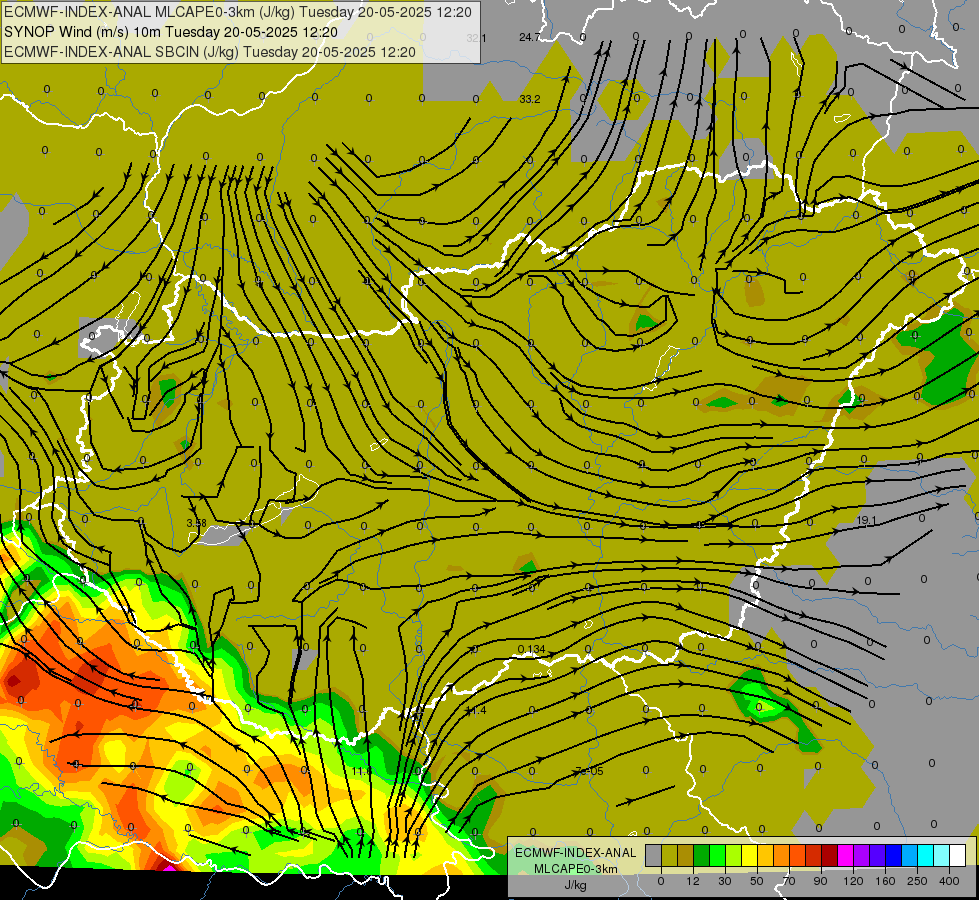Click the legend value 90
This screenshot has height=900, width=979.
[820, 881]
